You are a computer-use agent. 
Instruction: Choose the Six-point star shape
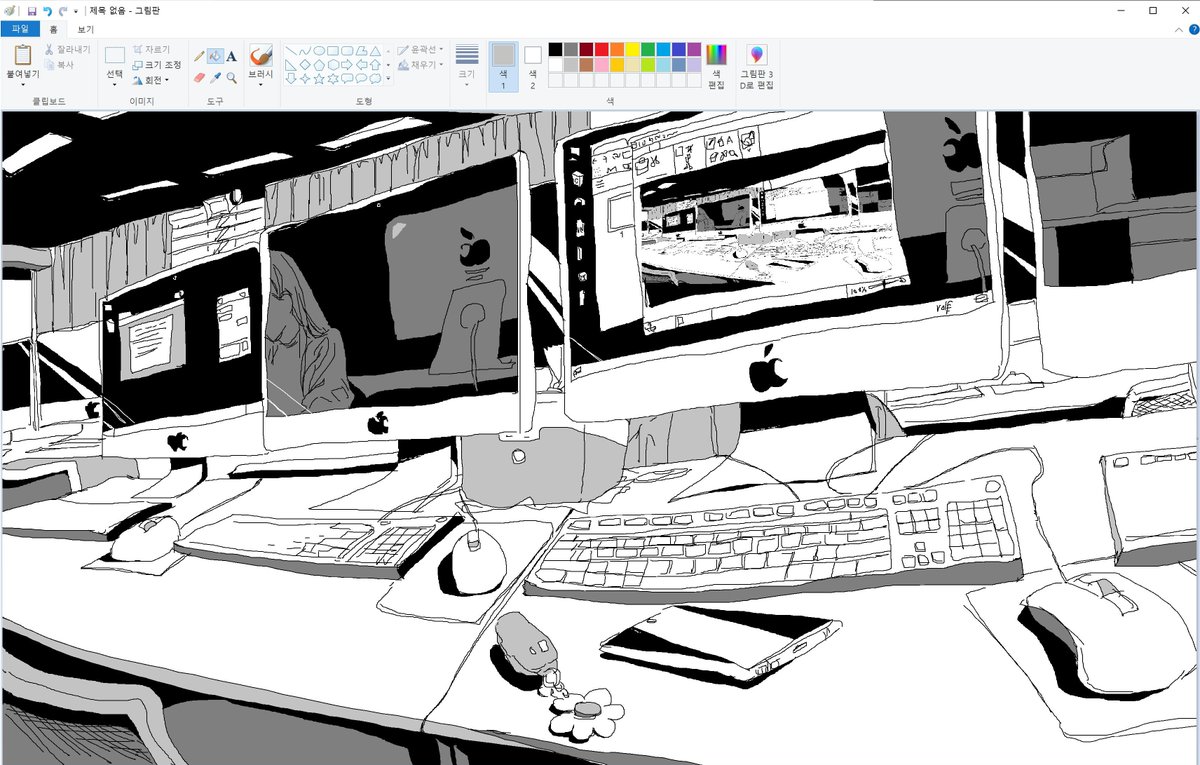[333, 78]
